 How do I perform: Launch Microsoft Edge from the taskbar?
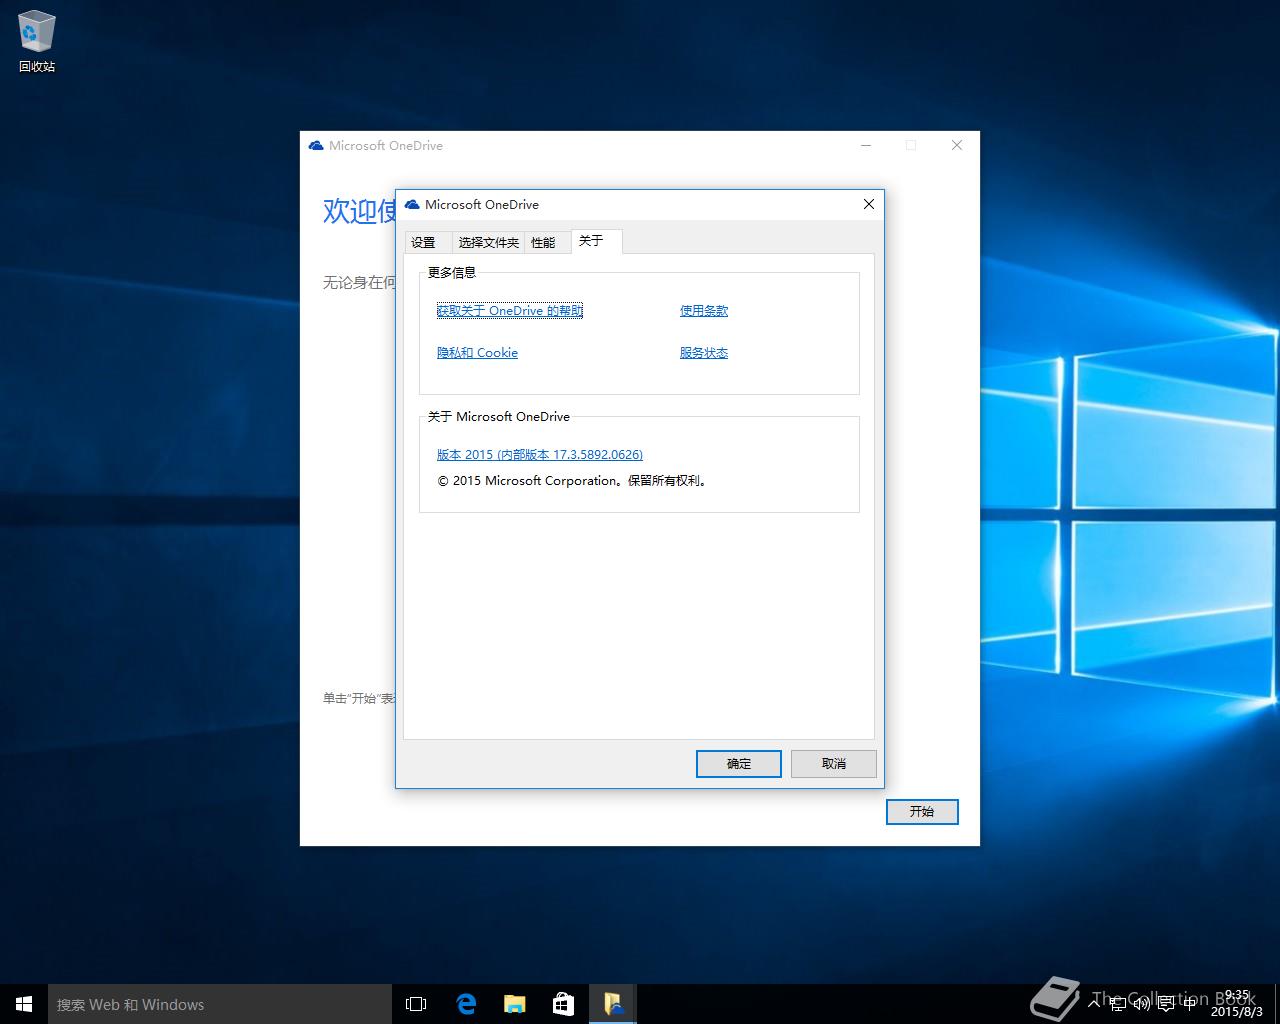coord(466,1004)
